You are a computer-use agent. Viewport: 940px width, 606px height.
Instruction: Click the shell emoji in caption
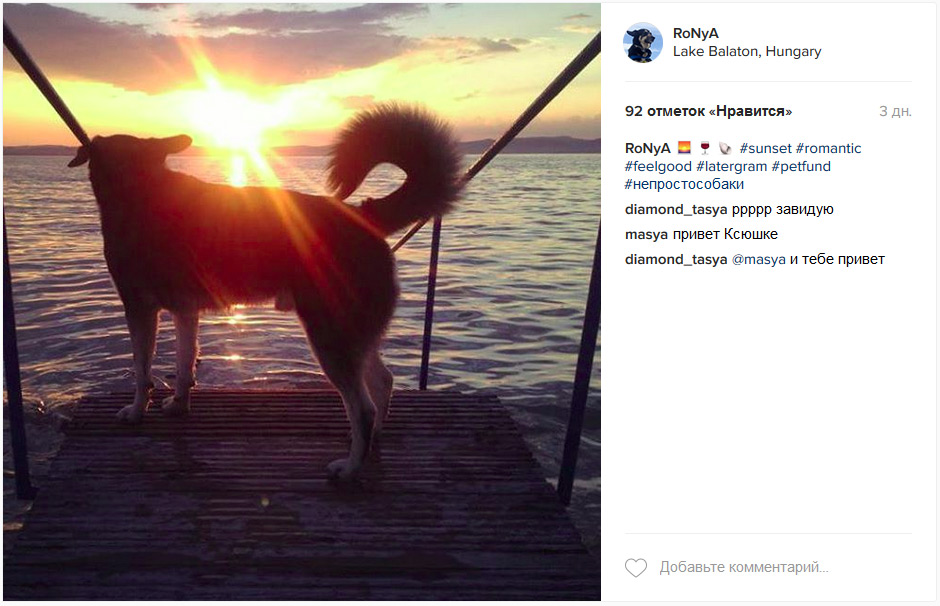pyautogui.click(x=725, y=148)
